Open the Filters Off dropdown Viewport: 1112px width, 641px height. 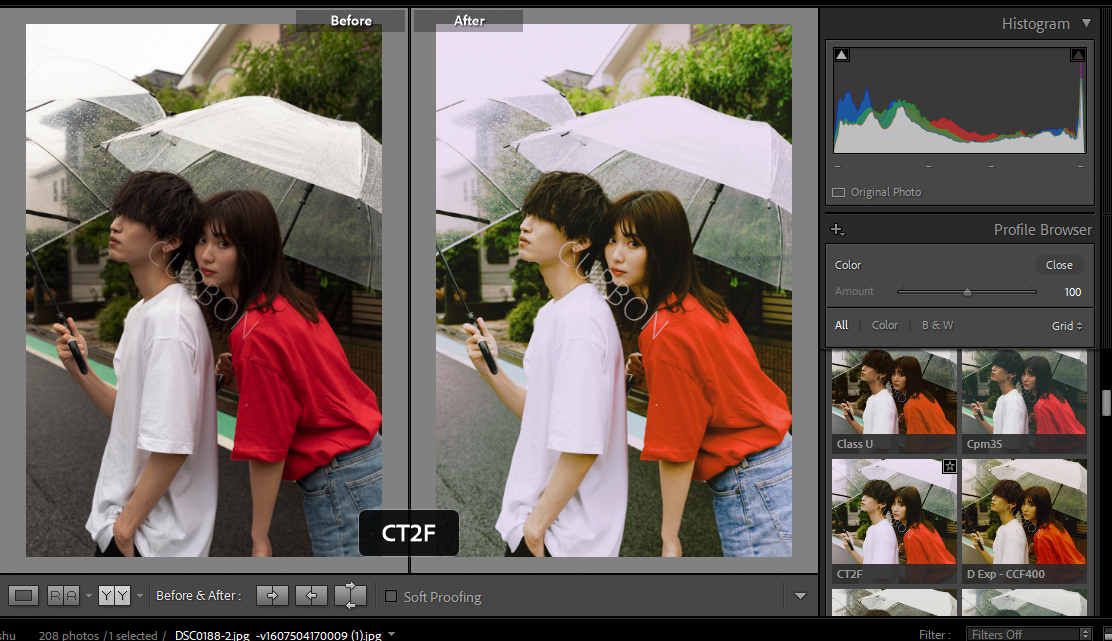pyautogui.click(x=1028, y=634)
